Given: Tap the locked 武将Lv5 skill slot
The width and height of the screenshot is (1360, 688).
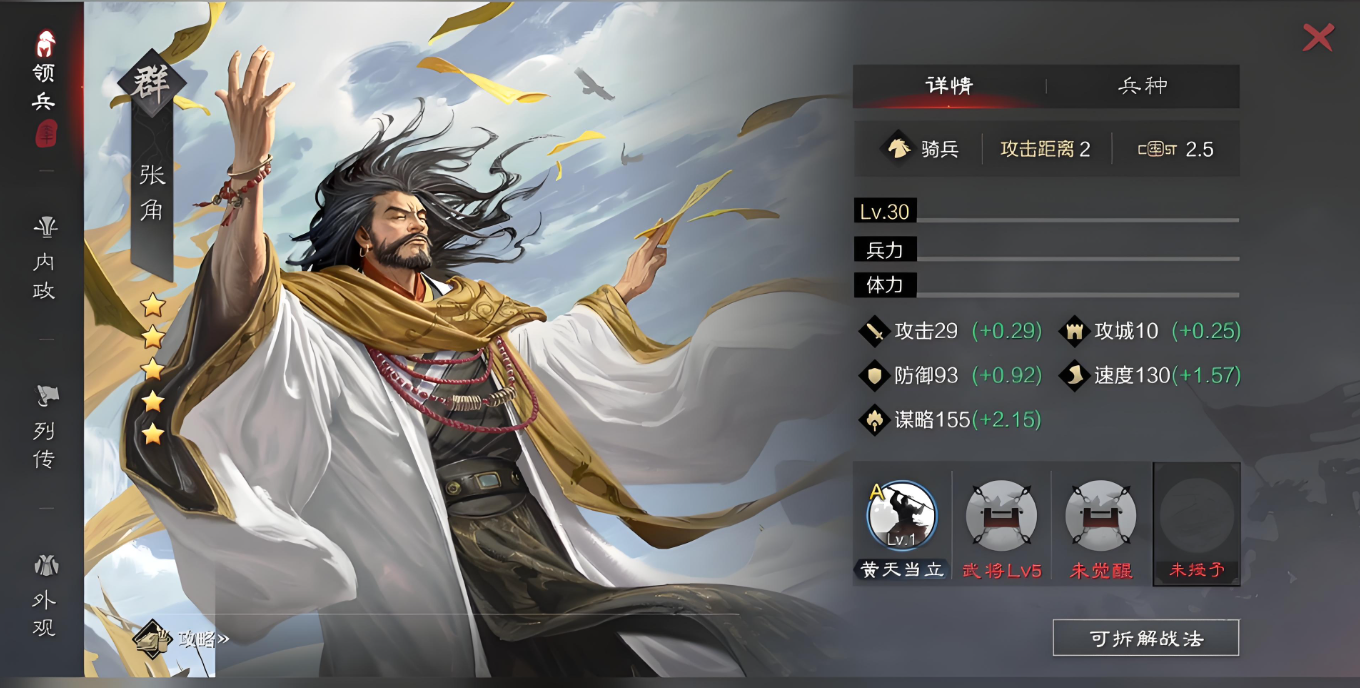Looking at the screenshot, I should [x=1001, y=516].
